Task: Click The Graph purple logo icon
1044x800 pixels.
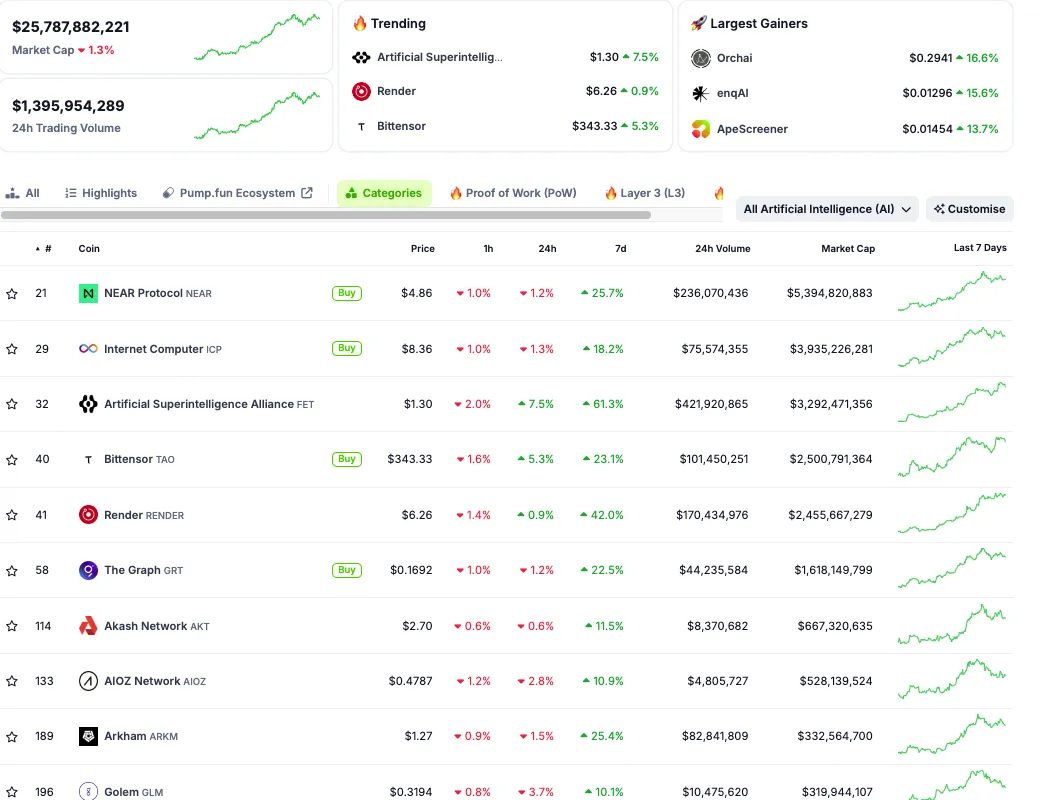Action: [88, 570]
